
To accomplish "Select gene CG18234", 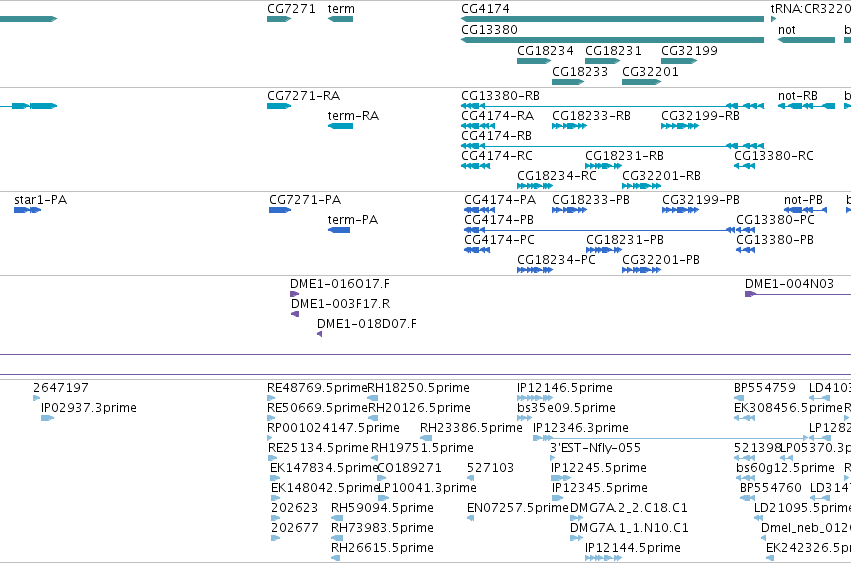I will coord(545,51).
